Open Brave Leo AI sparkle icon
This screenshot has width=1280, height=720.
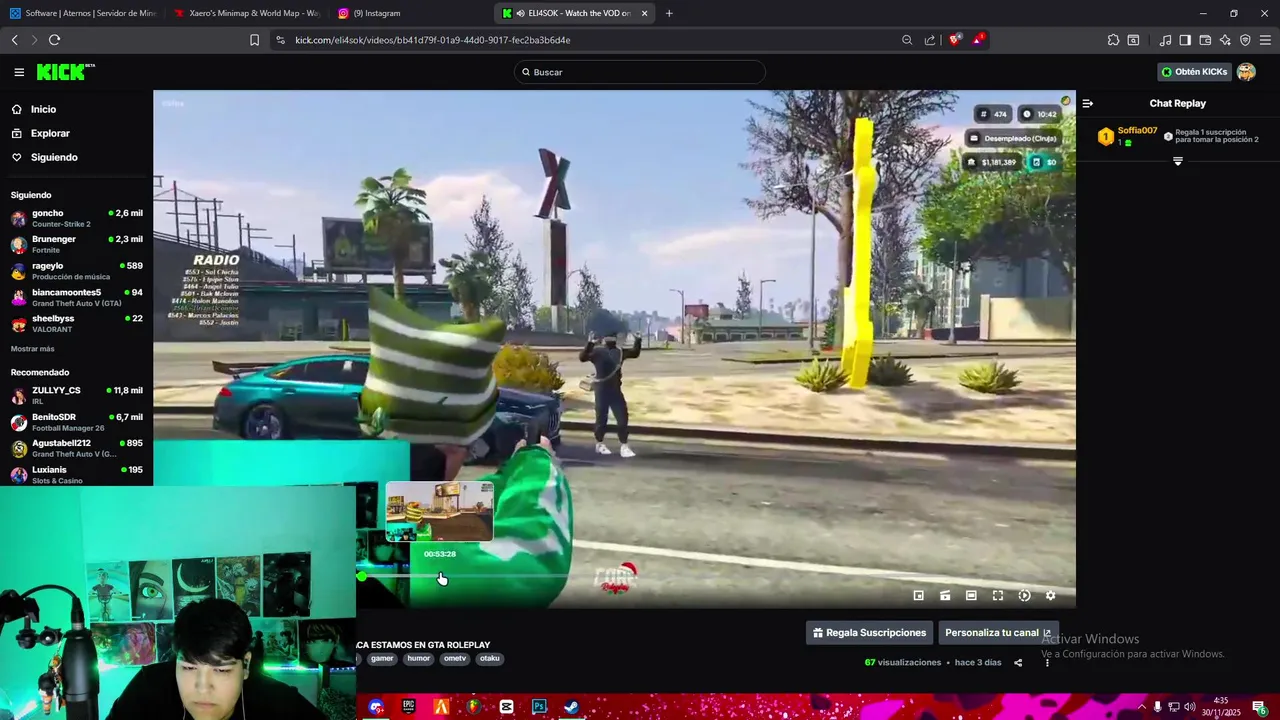tap(1225, 40)
